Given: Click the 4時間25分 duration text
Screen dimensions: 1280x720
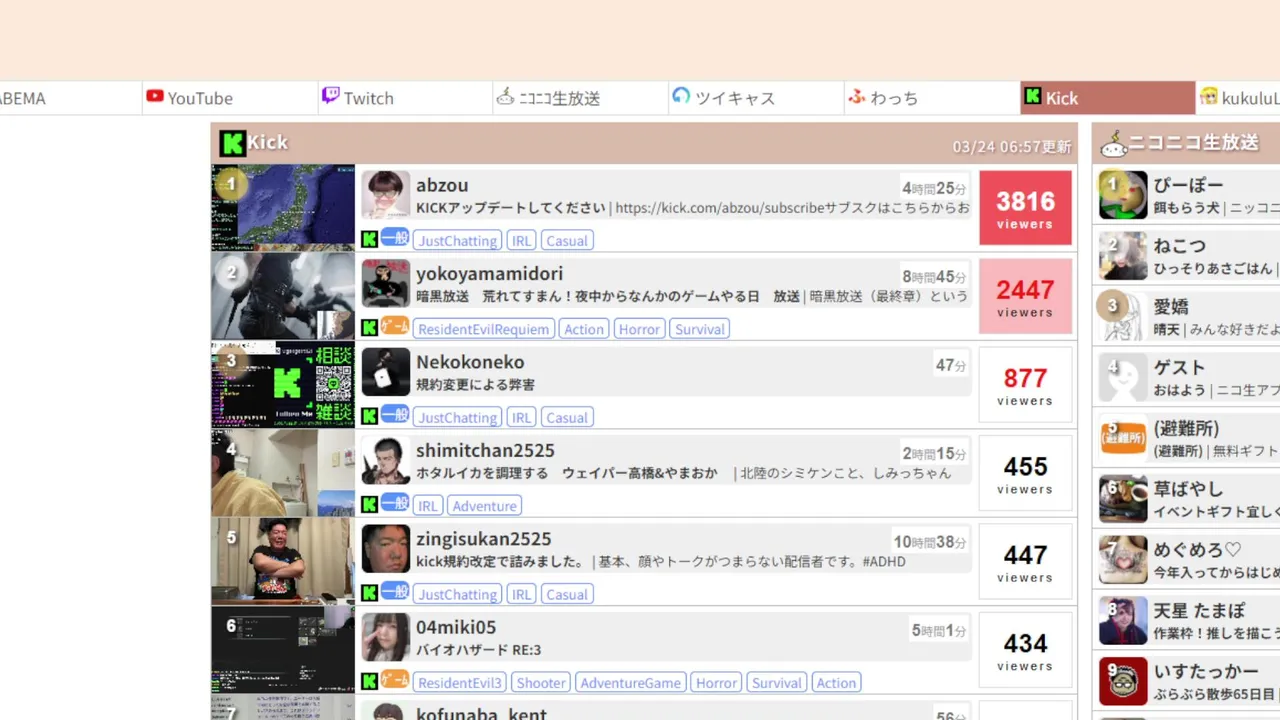Looking at the screenshot, I should (934, 188).
